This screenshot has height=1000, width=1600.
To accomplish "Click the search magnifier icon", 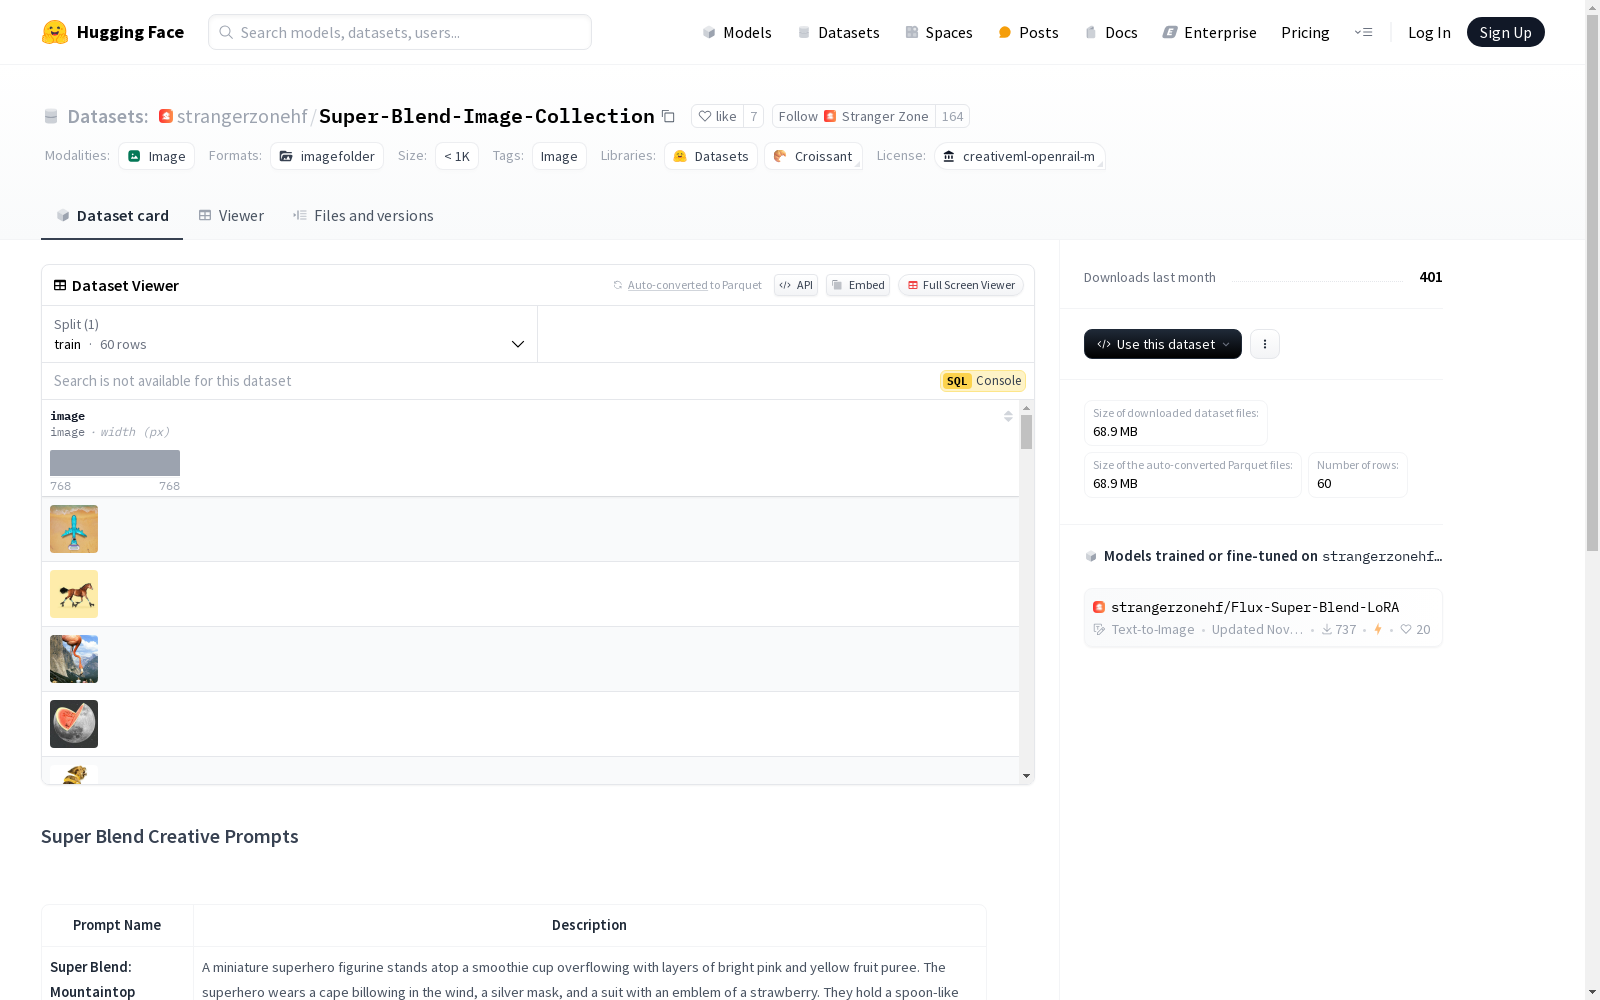I will (x=226, y=32).
